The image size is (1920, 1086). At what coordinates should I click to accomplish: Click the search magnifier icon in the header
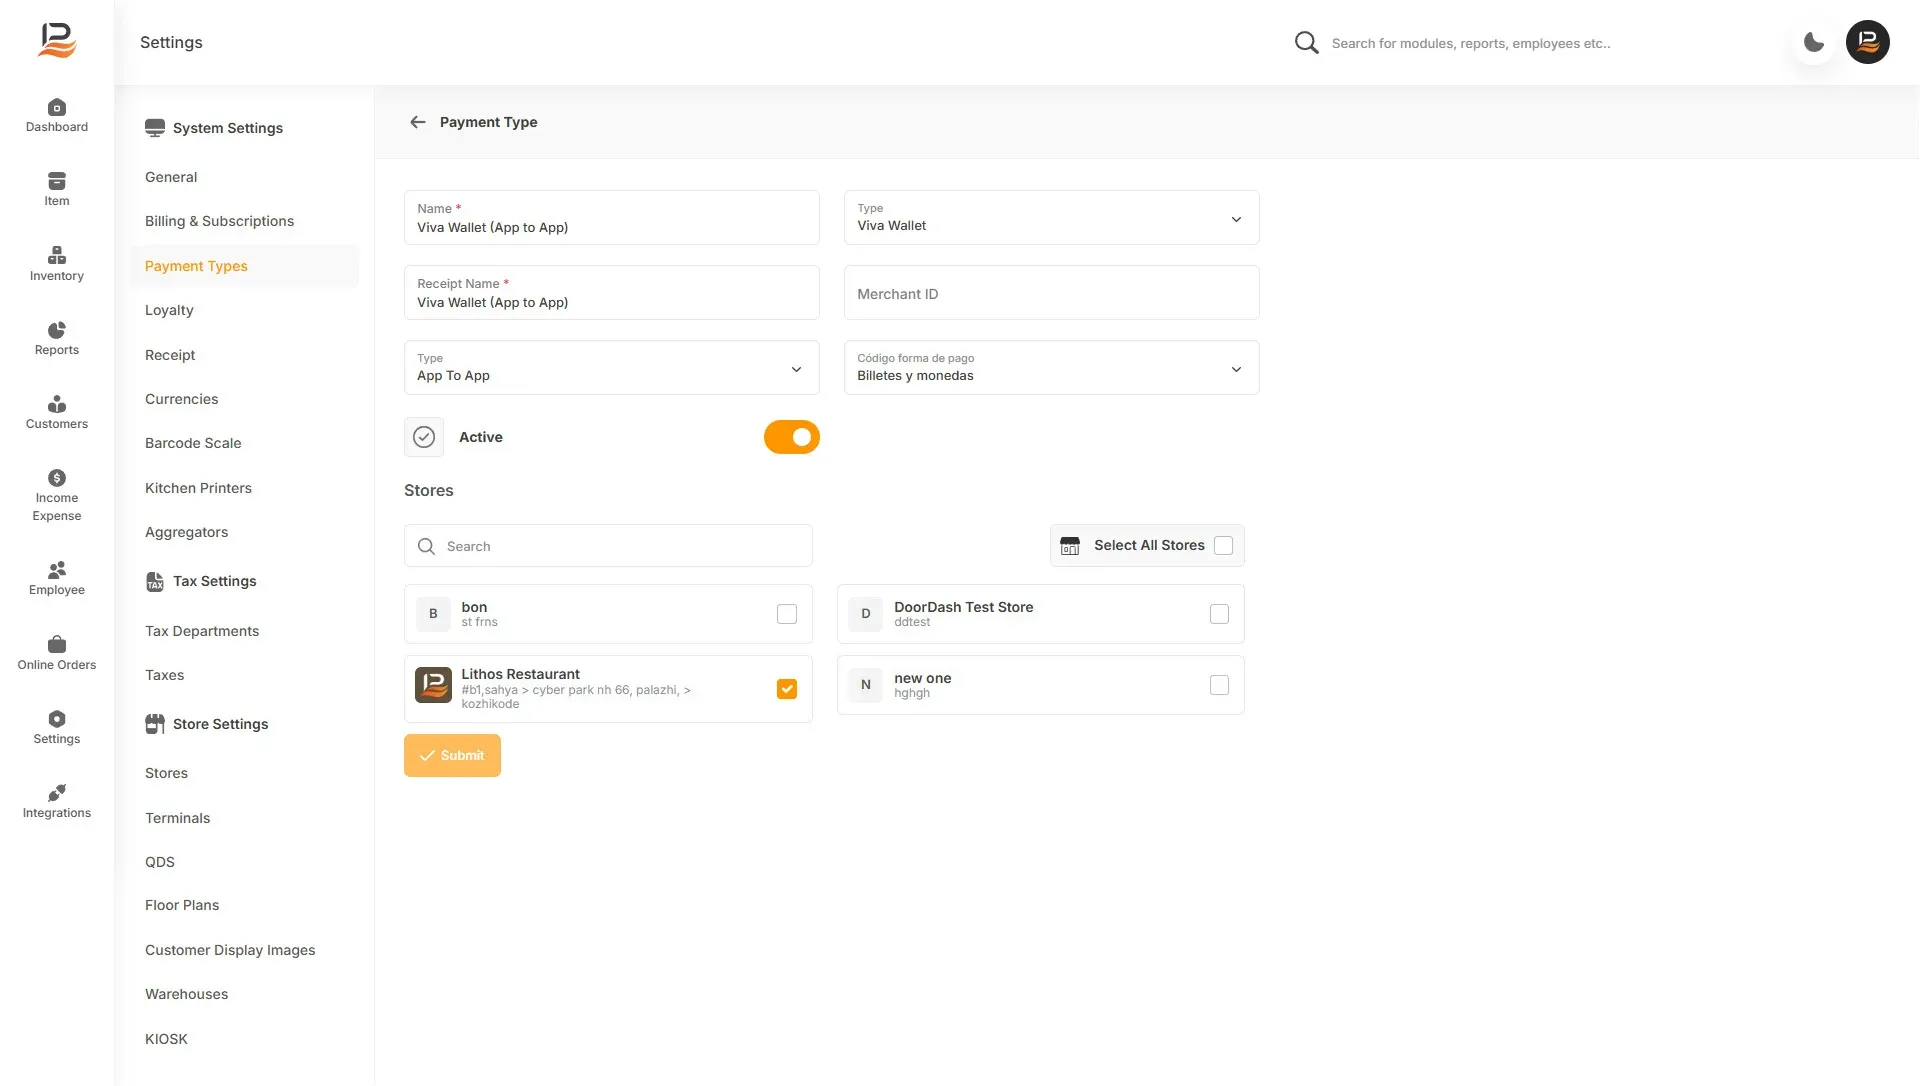coord(1306,43)
